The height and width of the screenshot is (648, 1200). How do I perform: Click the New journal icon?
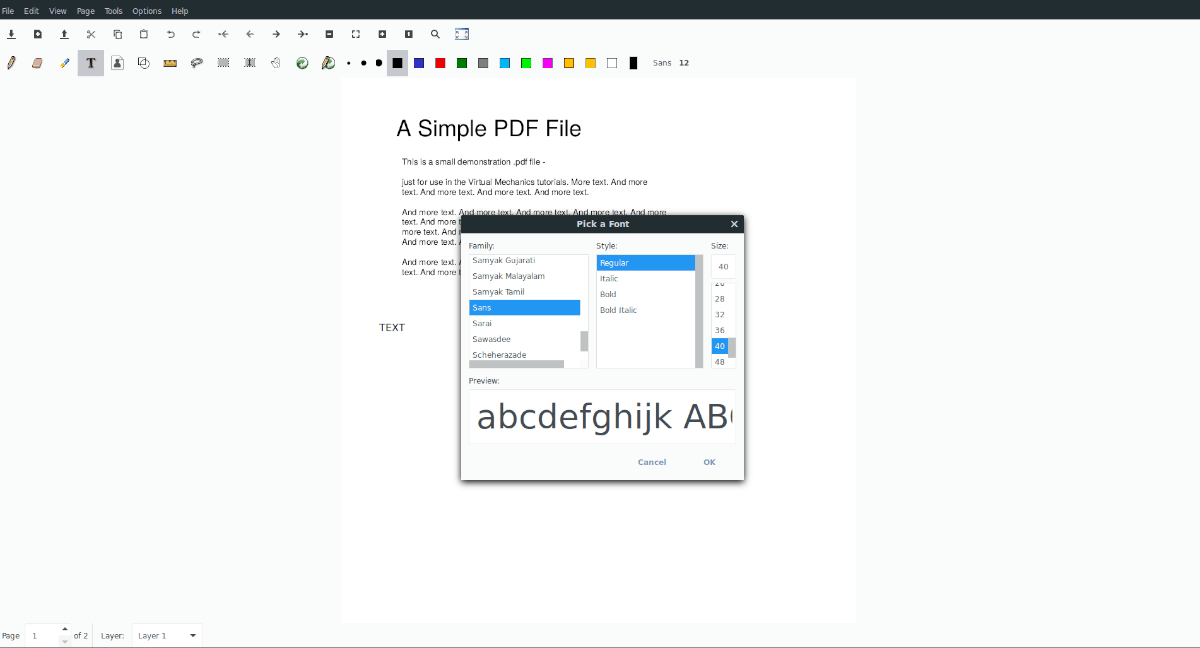pyautogui.click(x=38, y=34)
